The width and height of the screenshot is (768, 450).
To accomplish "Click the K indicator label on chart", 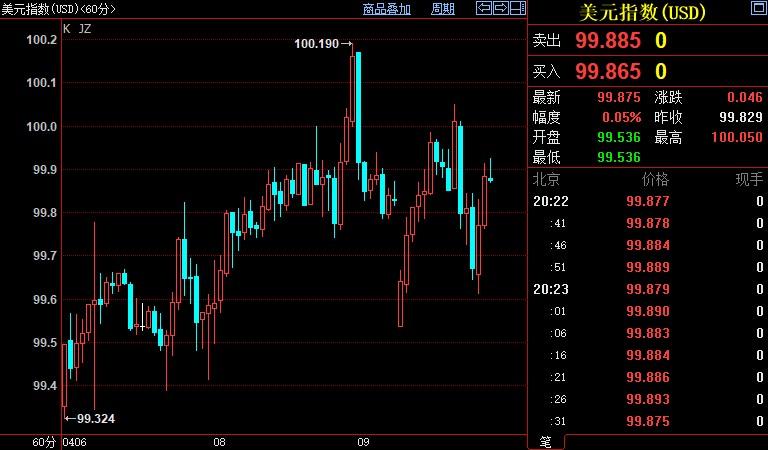I will pyautogui.click(x=67, y=28).
